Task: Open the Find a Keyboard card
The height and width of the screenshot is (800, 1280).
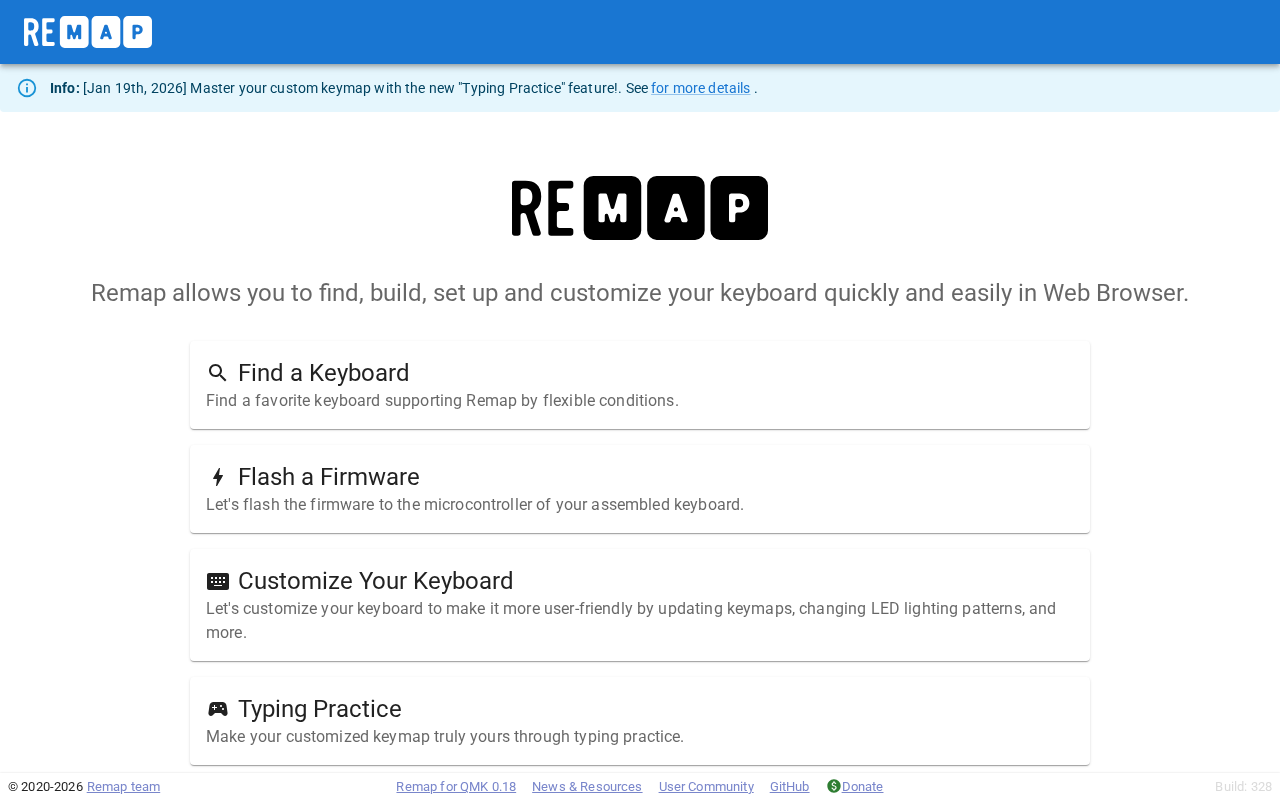Action: (640, 385)
